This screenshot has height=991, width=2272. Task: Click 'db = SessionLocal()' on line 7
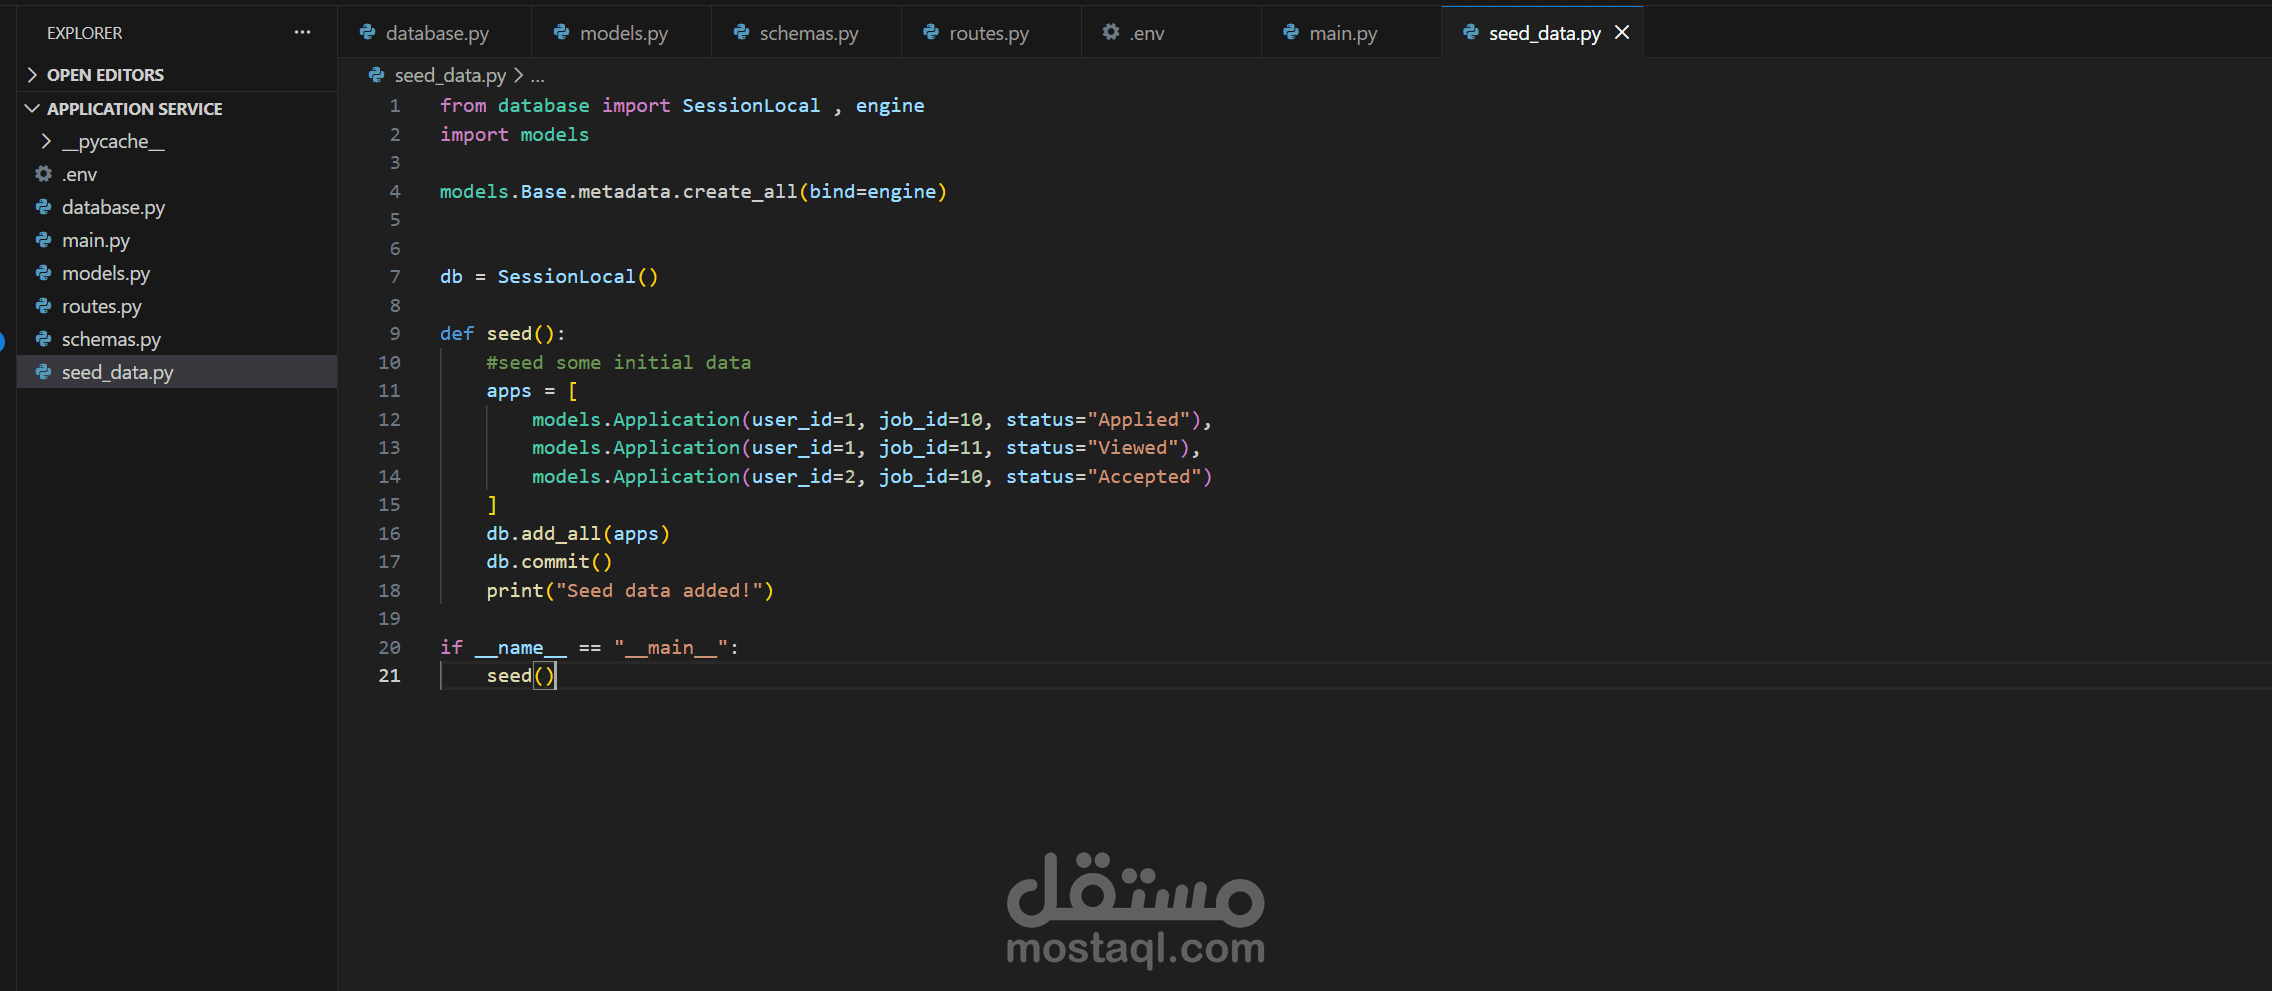tap(549, 276)
